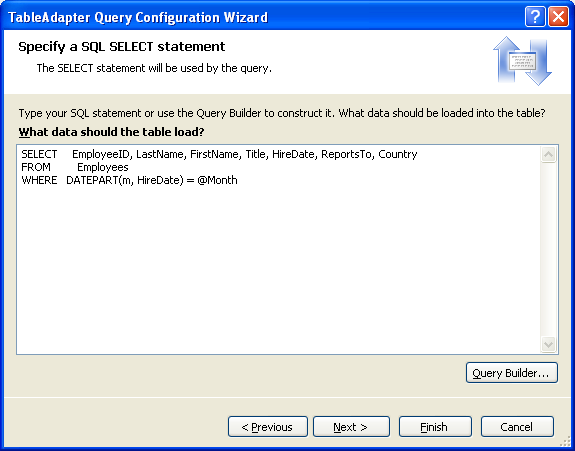
Task: Cancel the query configuration wizard
Action: [x=517, y=427]
